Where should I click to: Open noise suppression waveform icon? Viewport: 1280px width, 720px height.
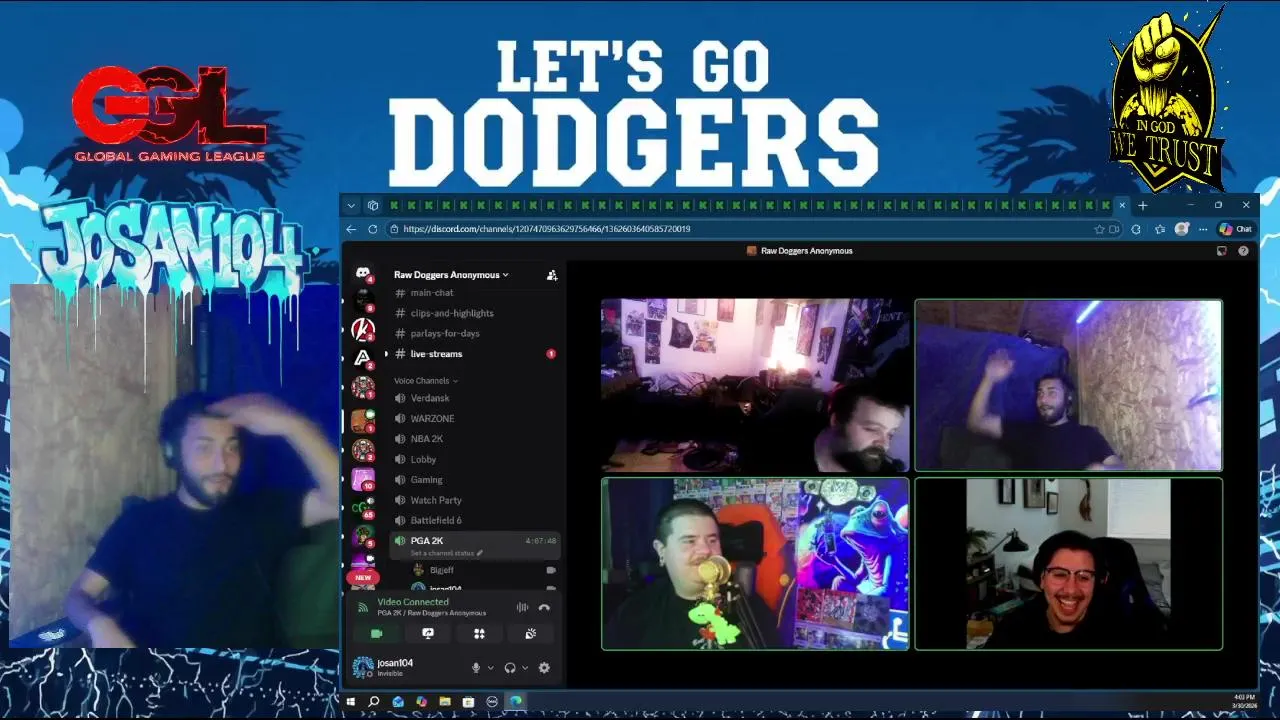(522, 607)
